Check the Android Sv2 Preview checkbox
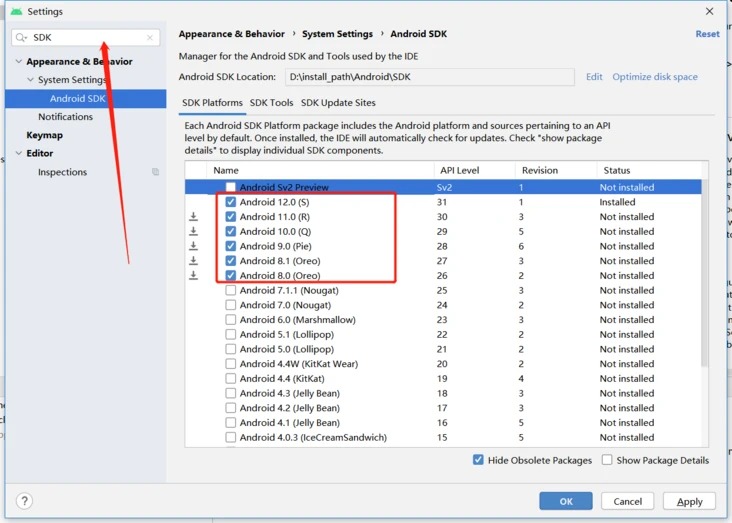 [x=231, y=187]
